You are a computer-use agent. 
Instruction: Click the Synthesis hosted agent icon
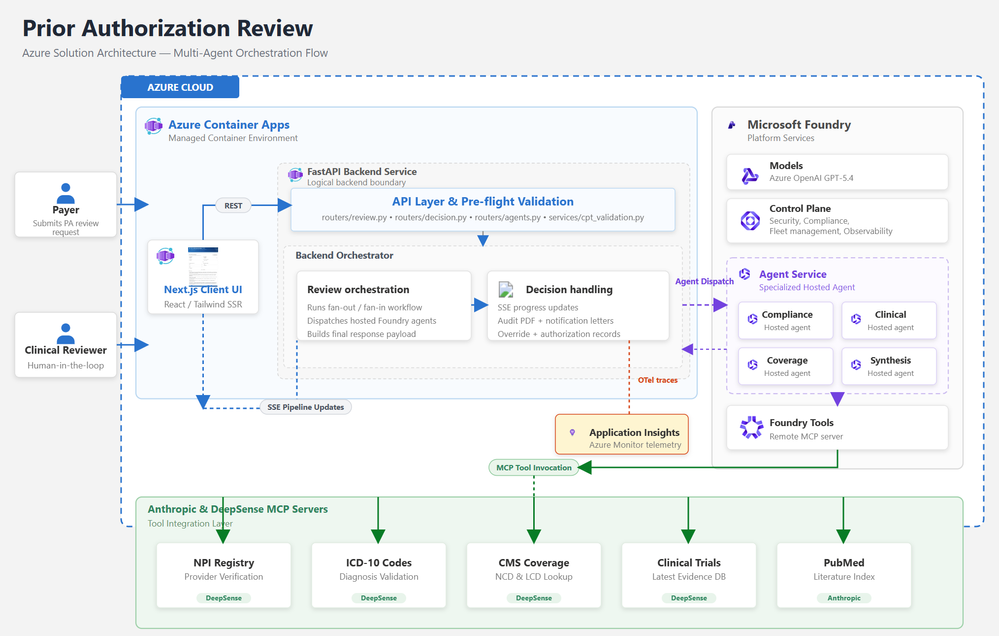coord(856,365)
